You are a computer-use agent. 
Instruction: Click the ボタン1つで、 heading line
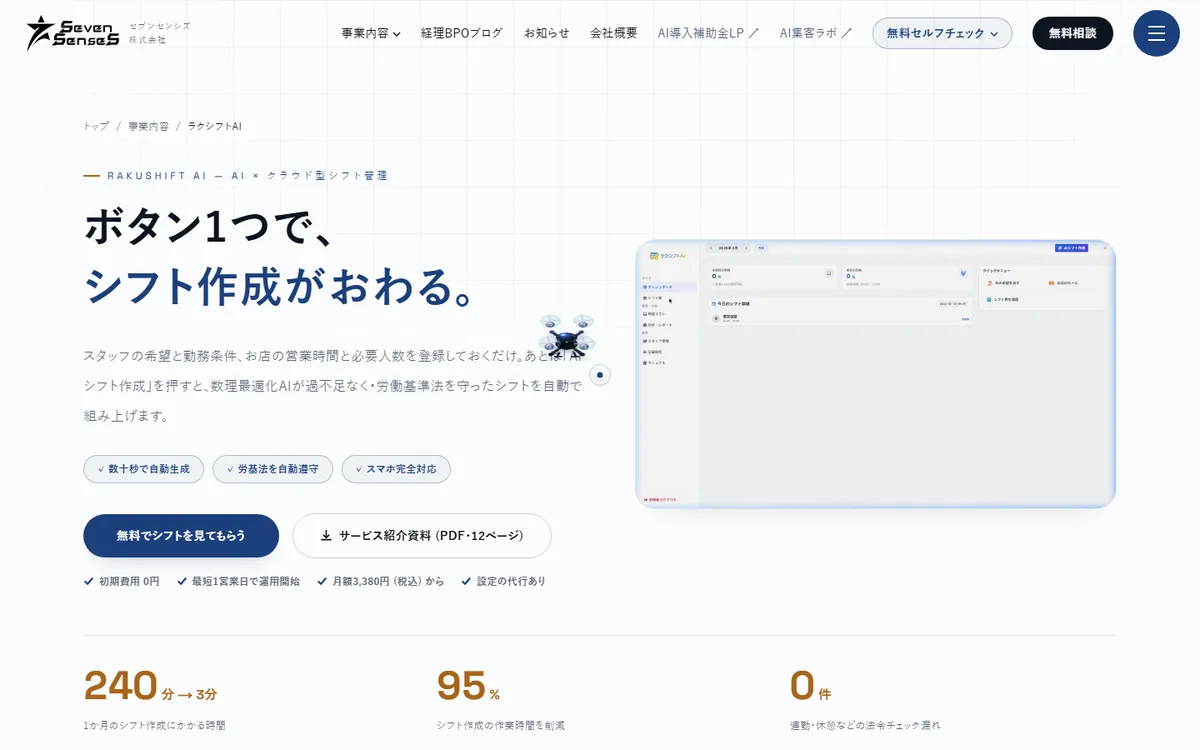coord(209,228)
